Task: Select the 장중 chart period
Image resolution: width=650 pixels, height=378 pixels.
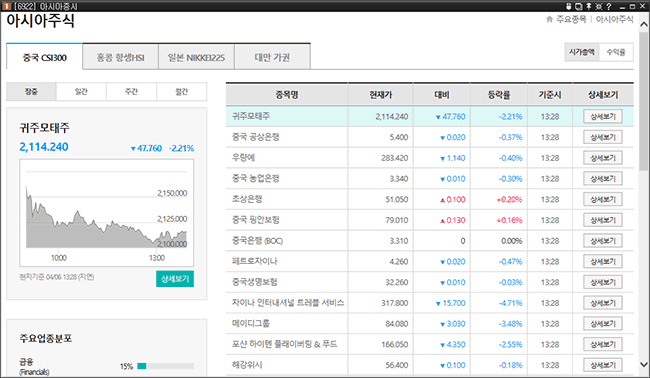Action: (32, 92)
